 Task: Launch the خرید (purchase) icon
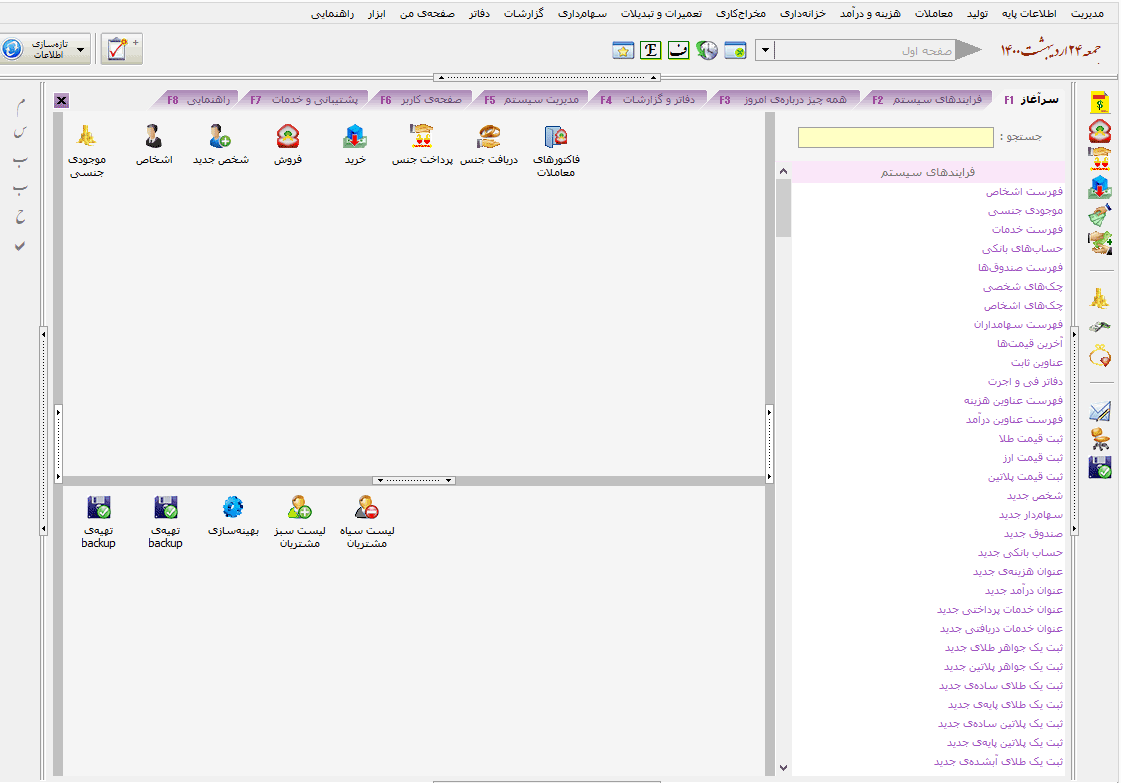pyautogui.click(x=355, y=137)
